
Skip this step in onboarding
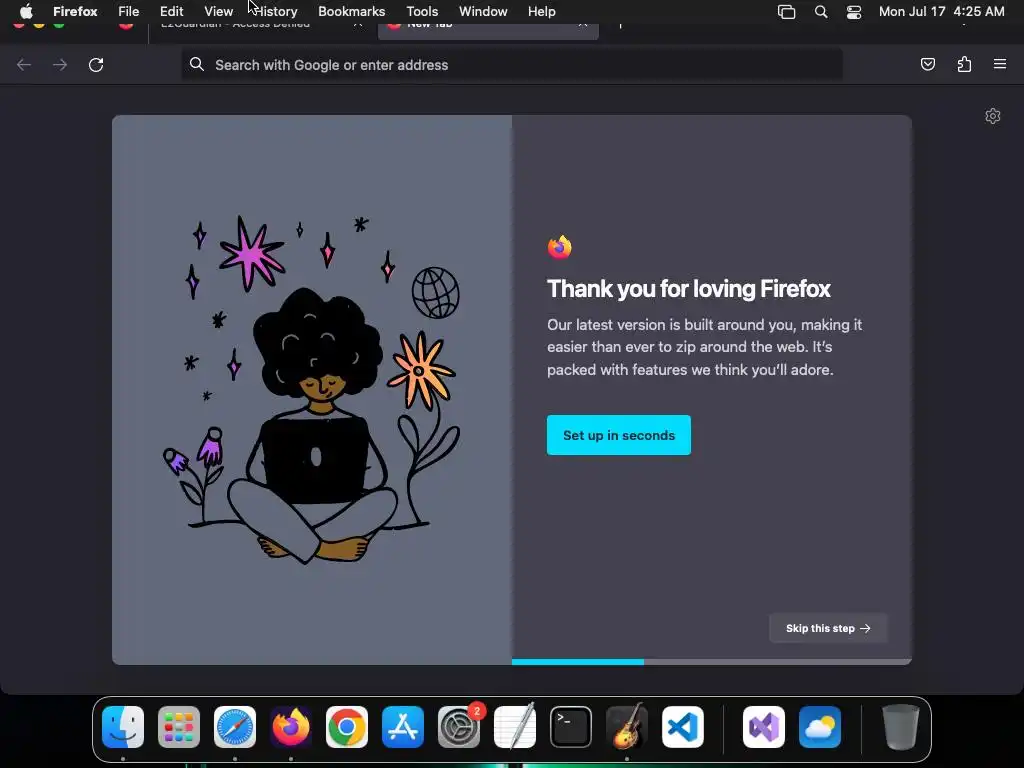point(827,628)
